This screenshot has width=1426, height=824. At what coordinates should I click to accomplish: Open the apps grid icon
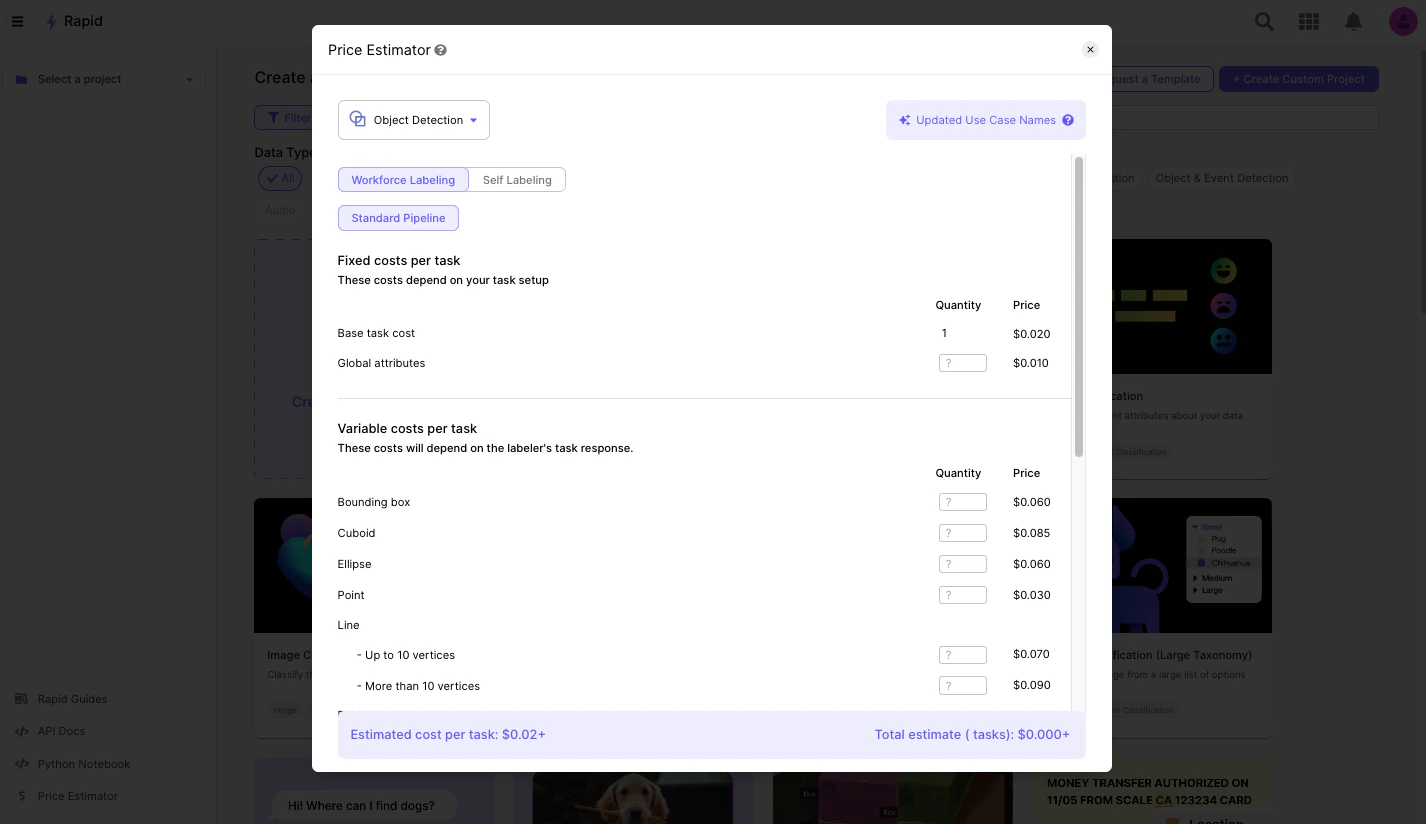1308,21
